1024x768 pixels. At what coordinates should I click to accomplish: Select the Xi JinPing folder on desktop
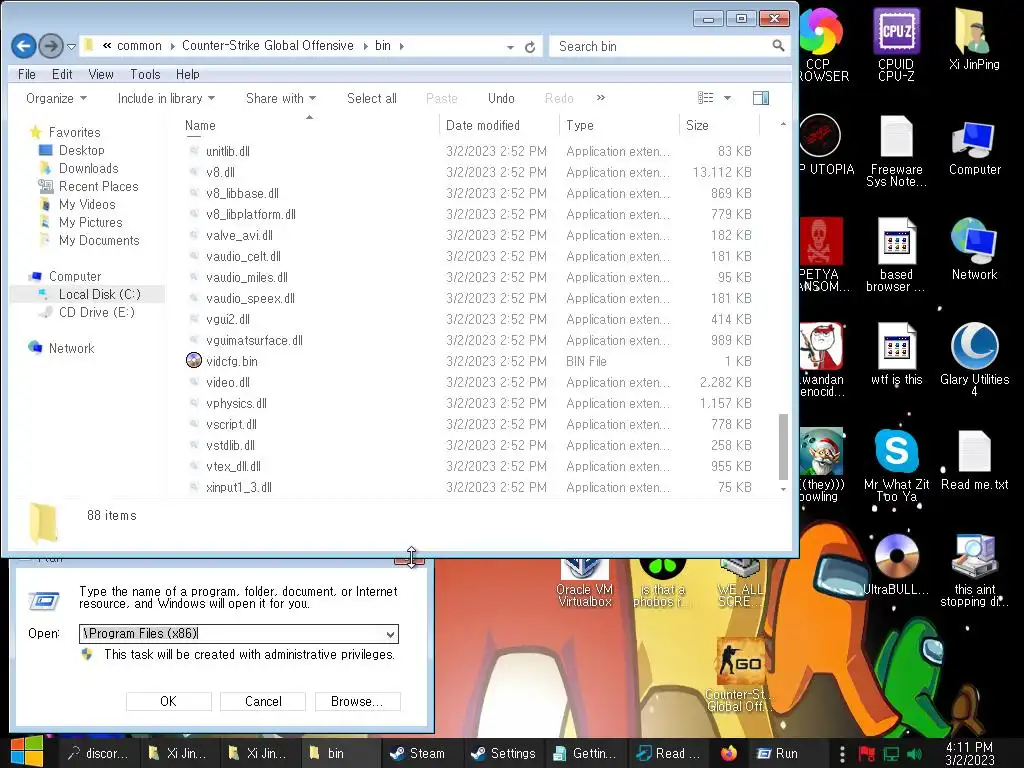(x=974, y=39)
